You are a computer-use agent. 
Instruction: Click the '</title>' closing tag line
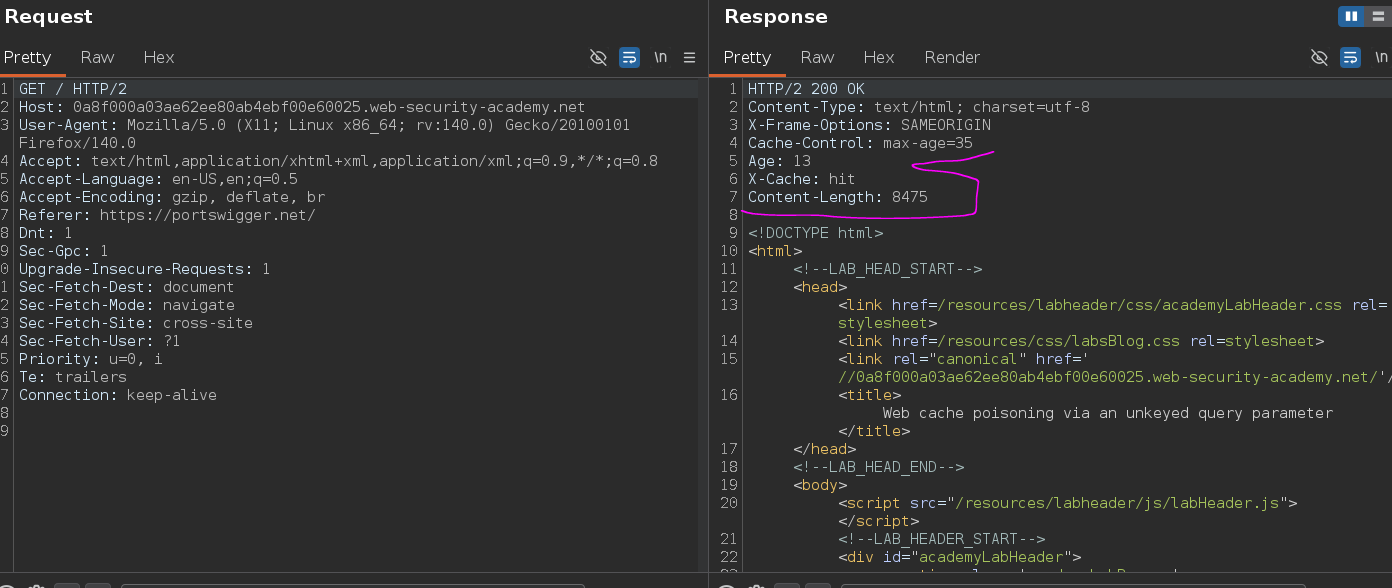pyautogui.click(x=874, y=431)
